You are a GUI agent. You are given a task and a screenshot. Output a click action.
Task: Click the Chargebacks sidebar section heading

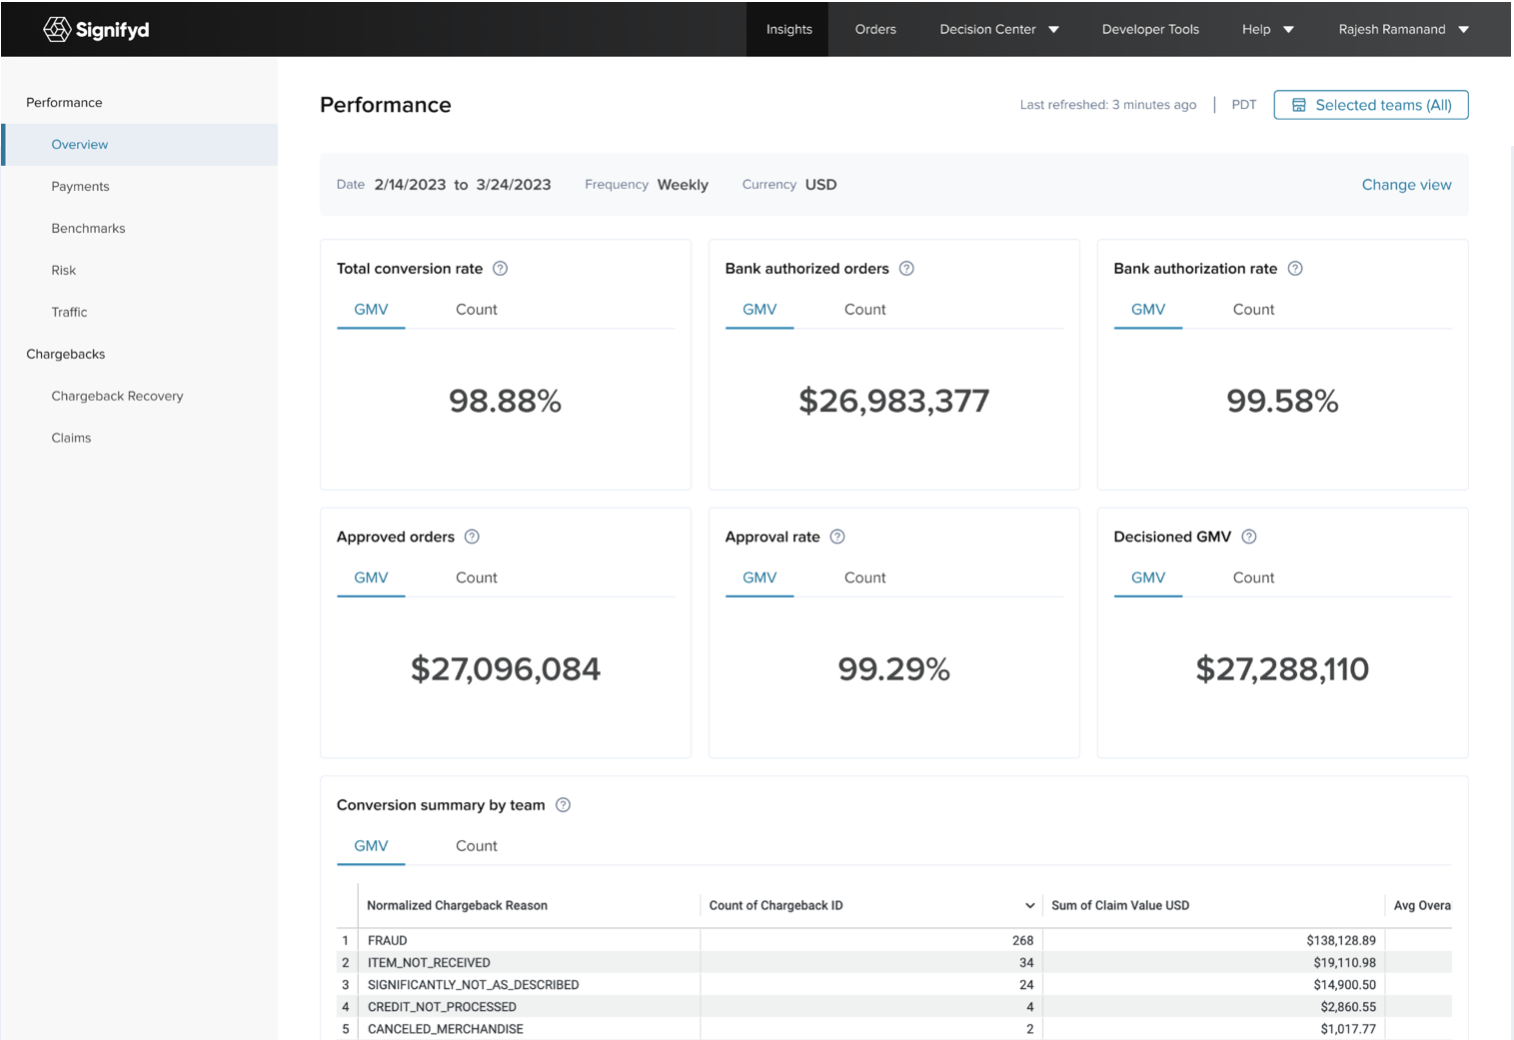(65, 354)
